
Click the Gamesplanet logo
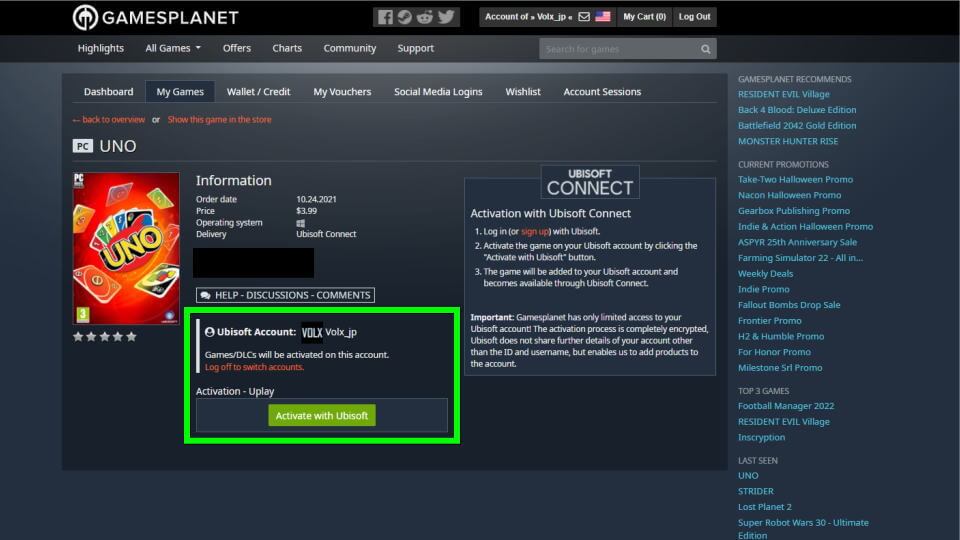point(156,17)
